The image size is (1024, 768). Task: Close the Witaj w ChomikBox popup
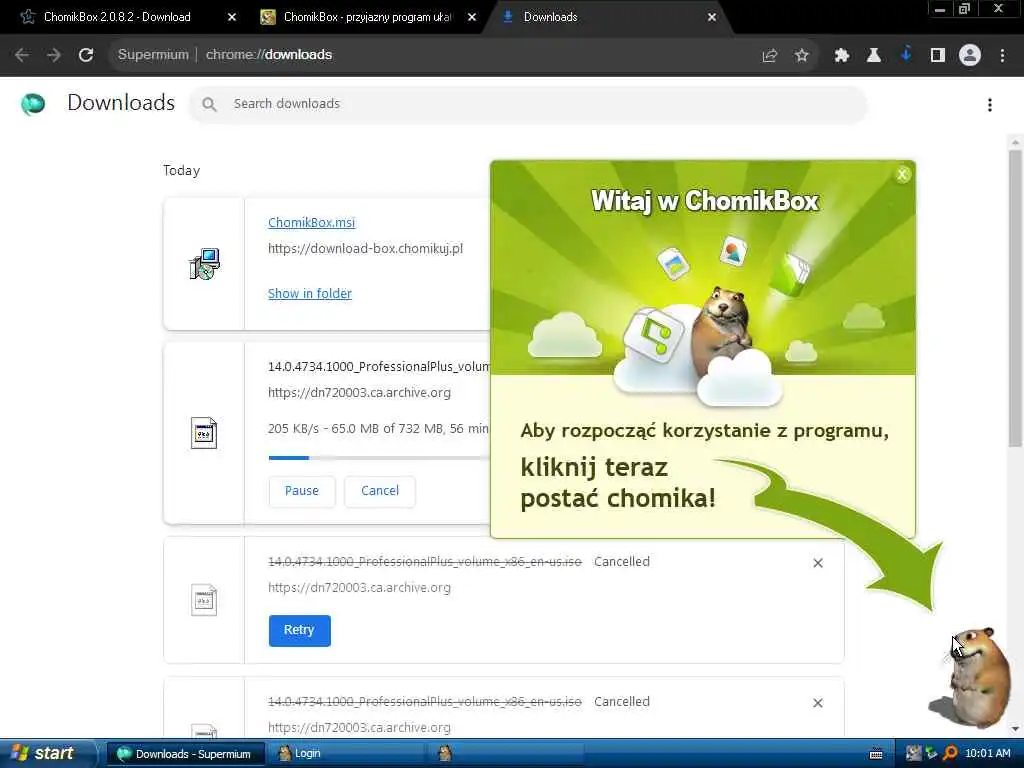pyautogui.click(x=902, y=174)
